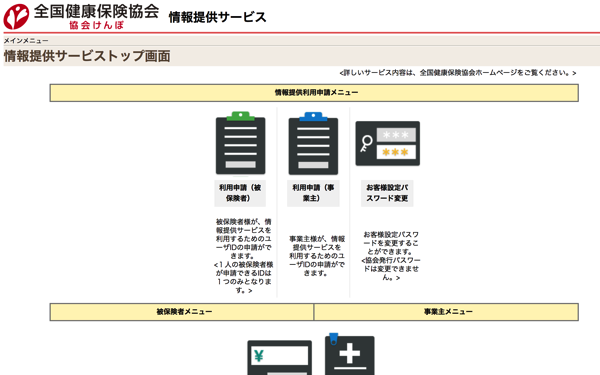Click the メインメニュー breadcrumb
Viewport: 600px width, 375px height.
click(x=26, y=41)
